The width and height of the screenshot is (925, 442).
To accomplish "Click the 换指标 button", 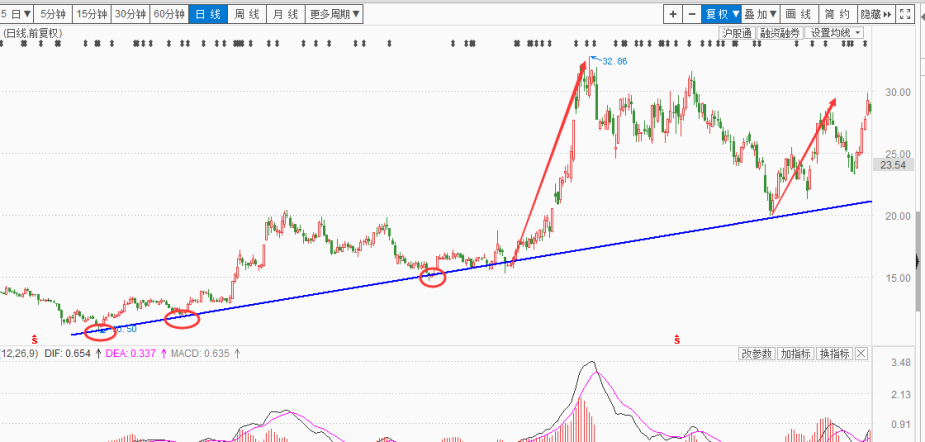I will tap(835, 353).
